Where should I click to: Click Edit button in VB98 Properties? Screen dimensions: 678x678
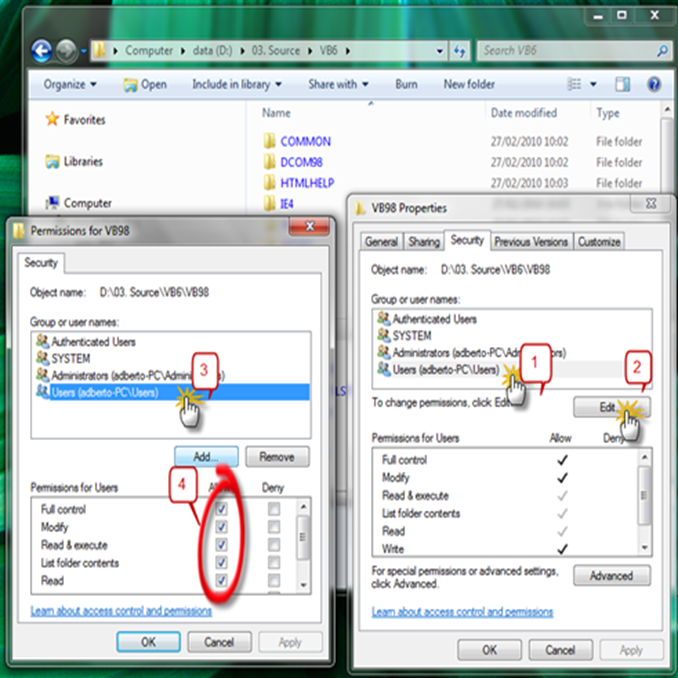tap(611, 407)
